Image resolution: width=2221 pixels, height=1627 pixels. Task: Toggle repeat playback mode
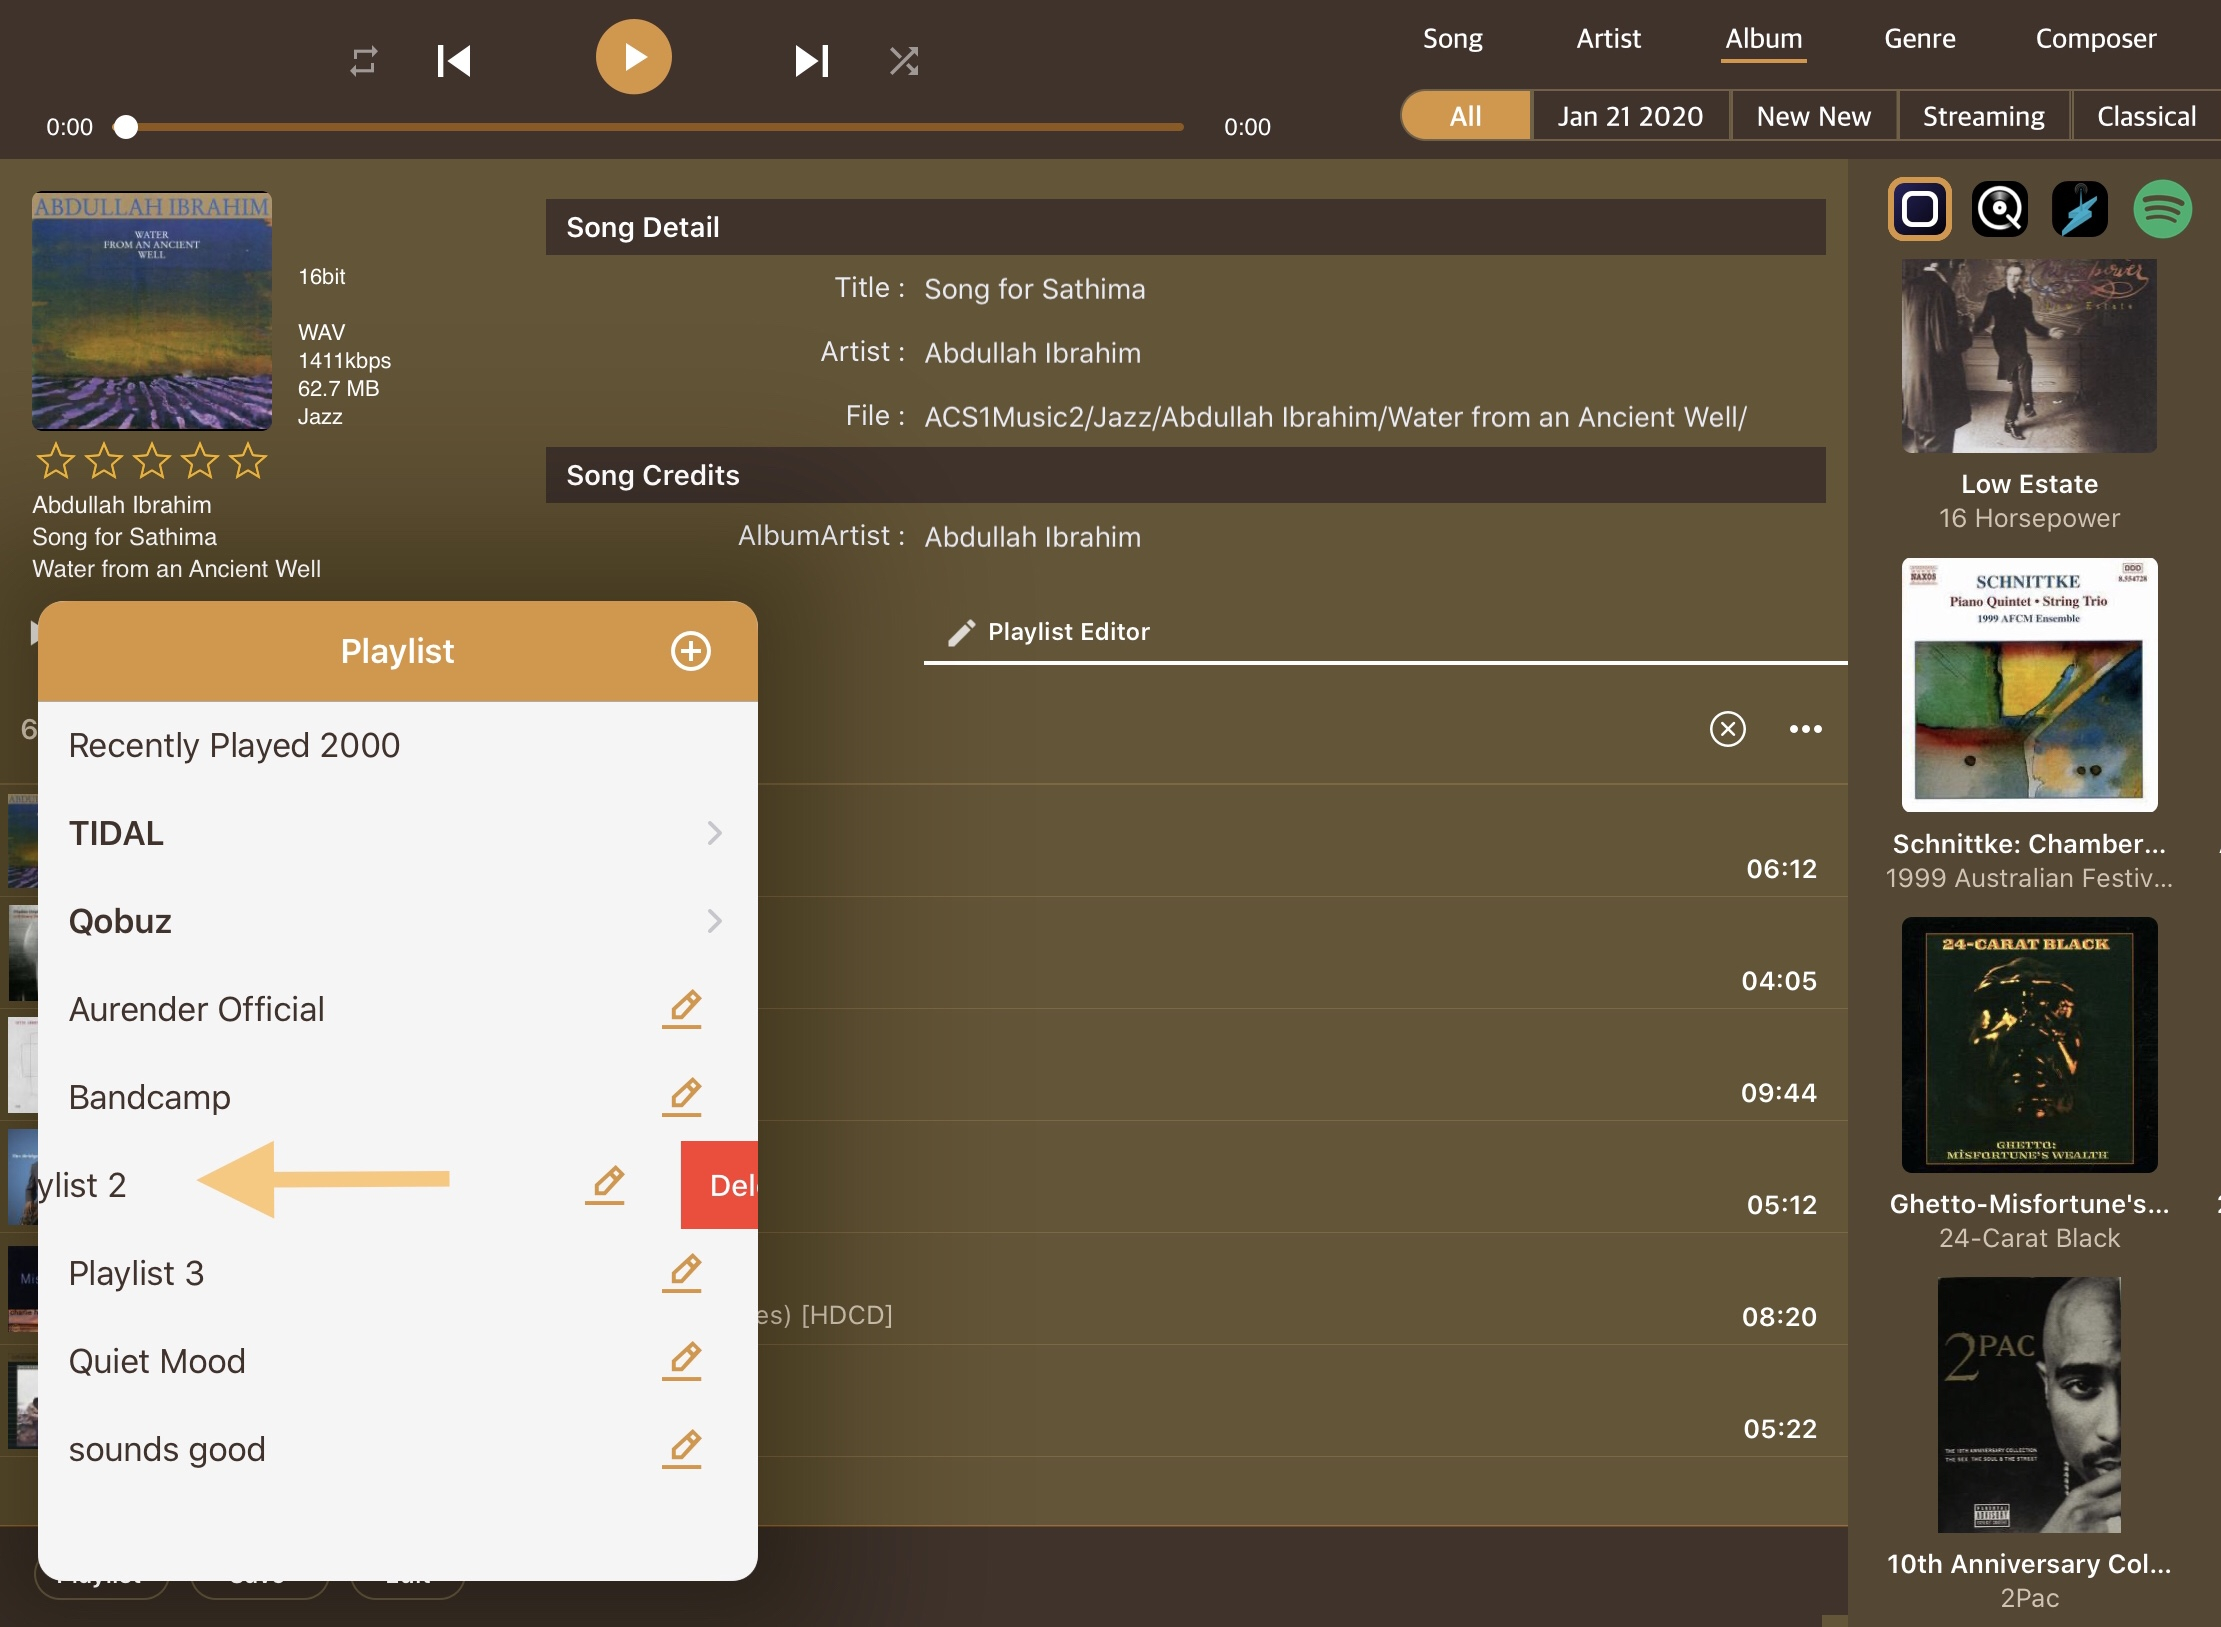coord(364,61)
